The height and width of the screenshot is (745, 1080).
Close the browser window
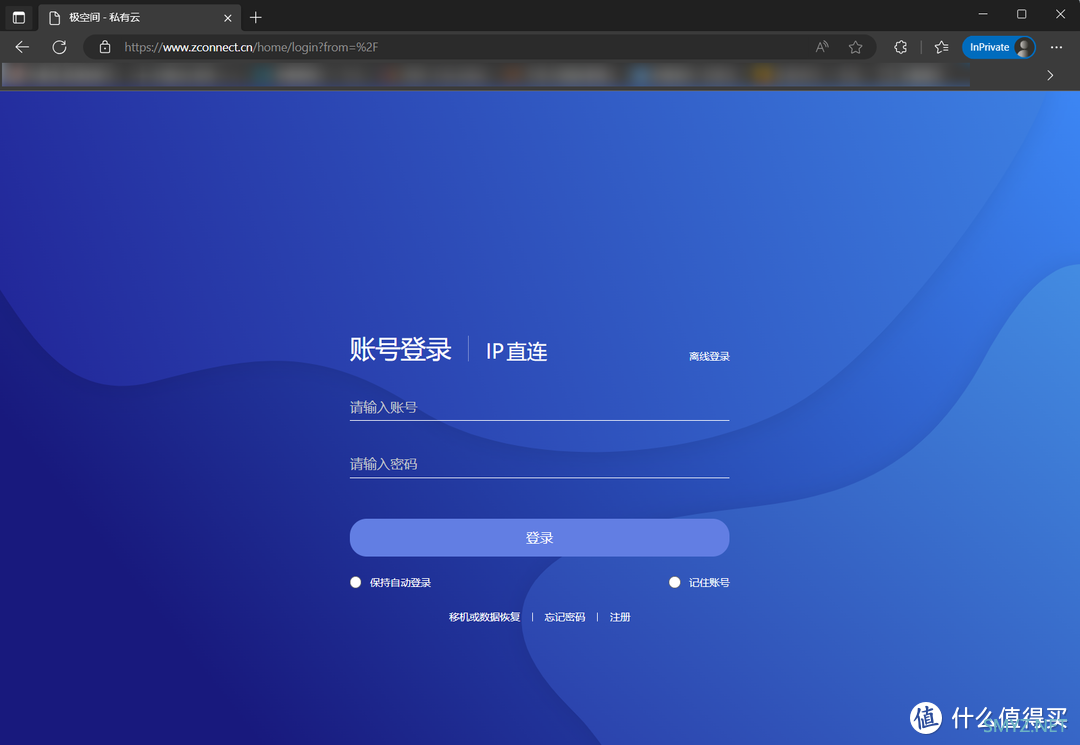[x=1061, y=14]
